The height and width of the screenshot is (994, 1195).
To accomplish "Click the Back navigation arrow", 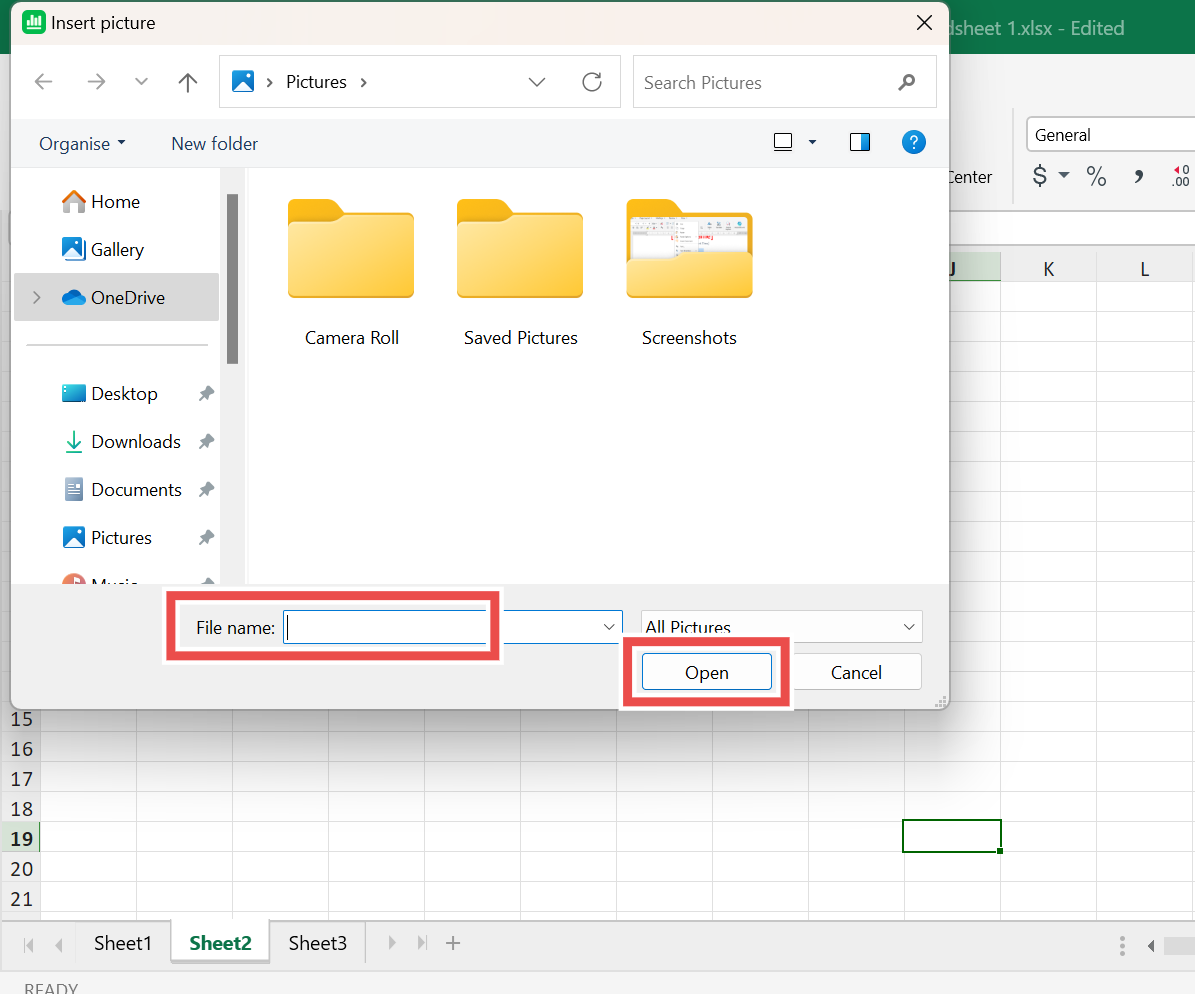I will tap(43, 82).
